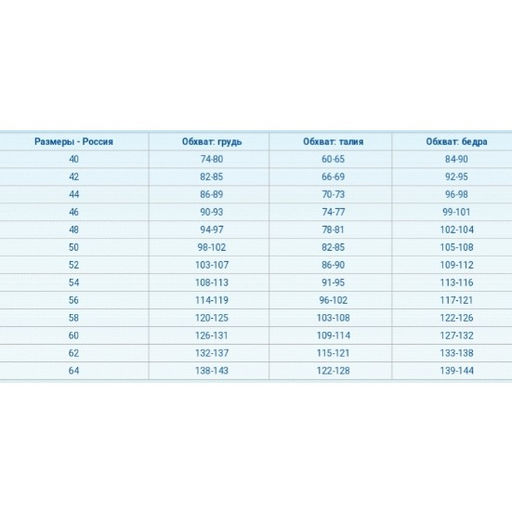Select size 58 row label
Screen dimensions: 512x512
pos(74,318)
